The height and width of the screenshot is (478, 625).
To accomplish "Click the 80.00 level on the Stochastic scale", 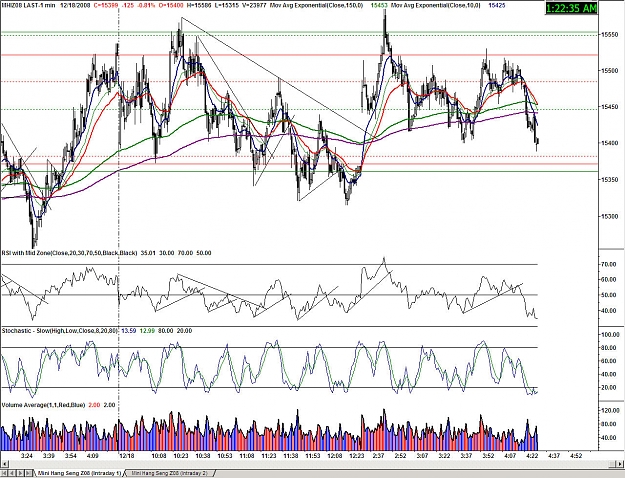I will (611, 348).
